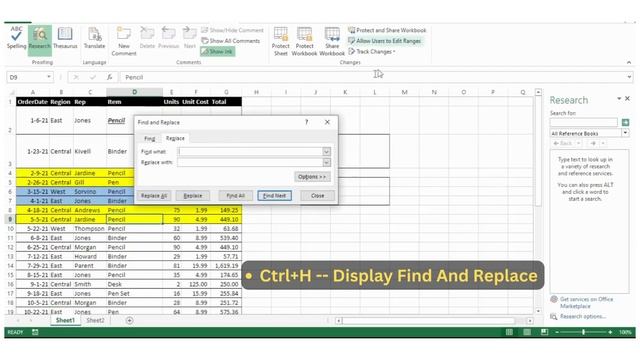Click the Share Workbook icon
Image resolution: width=640 pixels, height=360 pixels.
click(x=332, y=41)
